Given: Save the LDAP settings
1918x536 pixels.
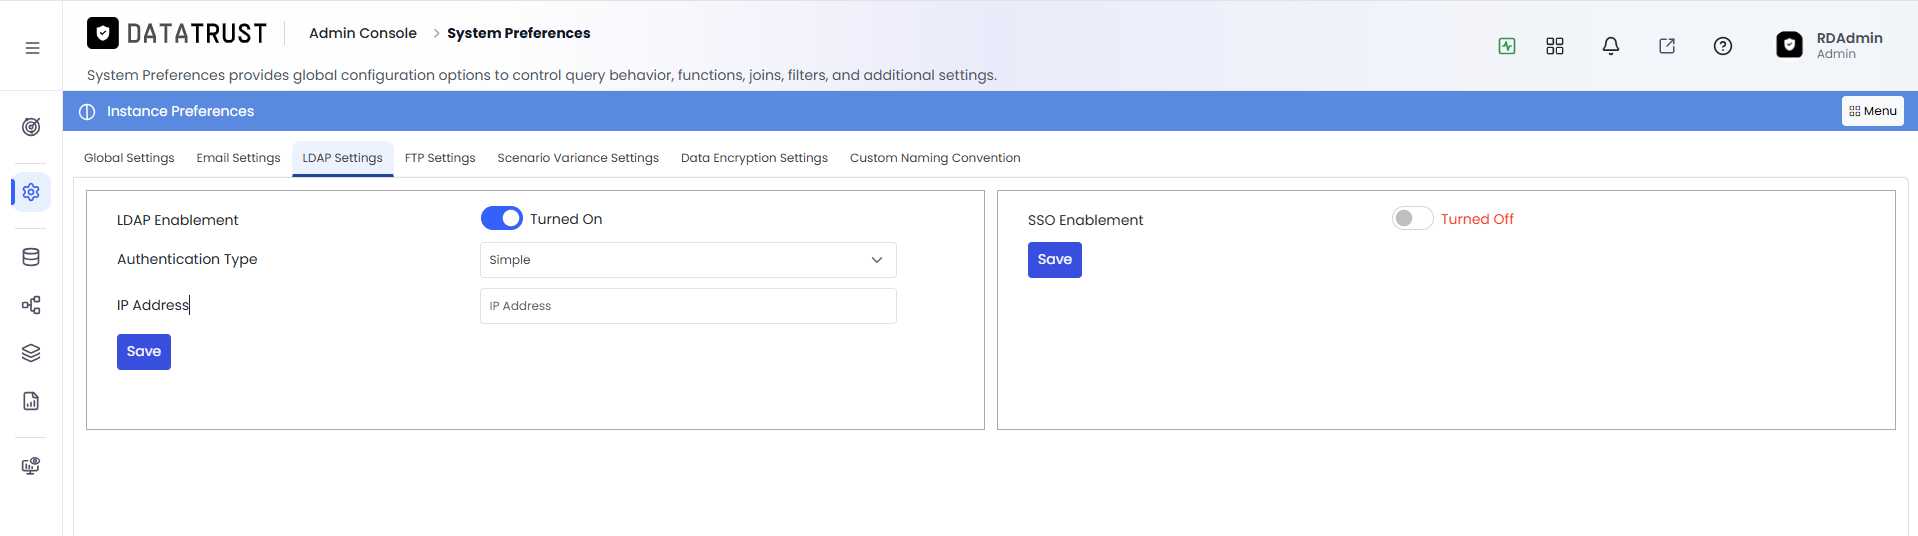Looking at the screenshot, I should (144, 352).
